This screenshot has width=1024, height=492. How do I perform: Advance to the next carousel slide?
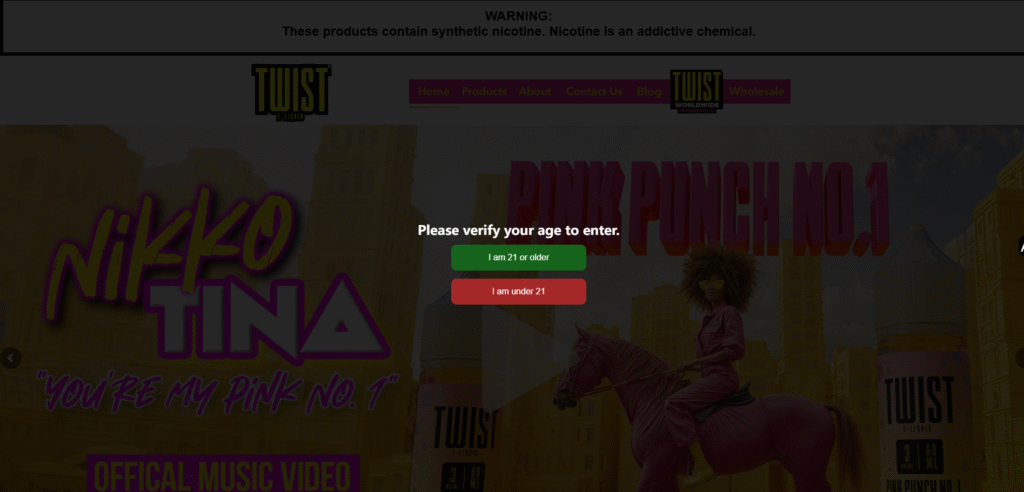[1019, 358]
